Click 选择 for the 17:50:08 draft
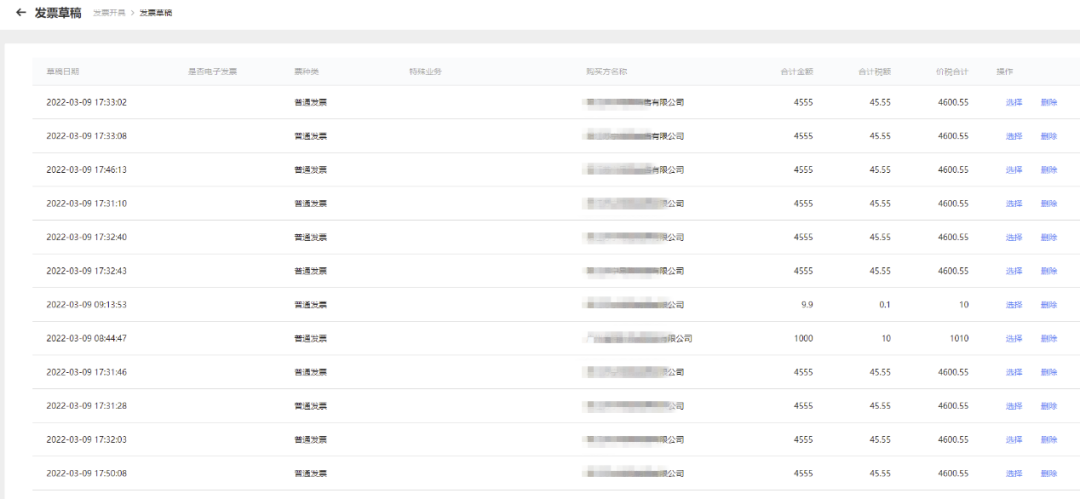The image size is (1080, 499). click(1014, 474)
